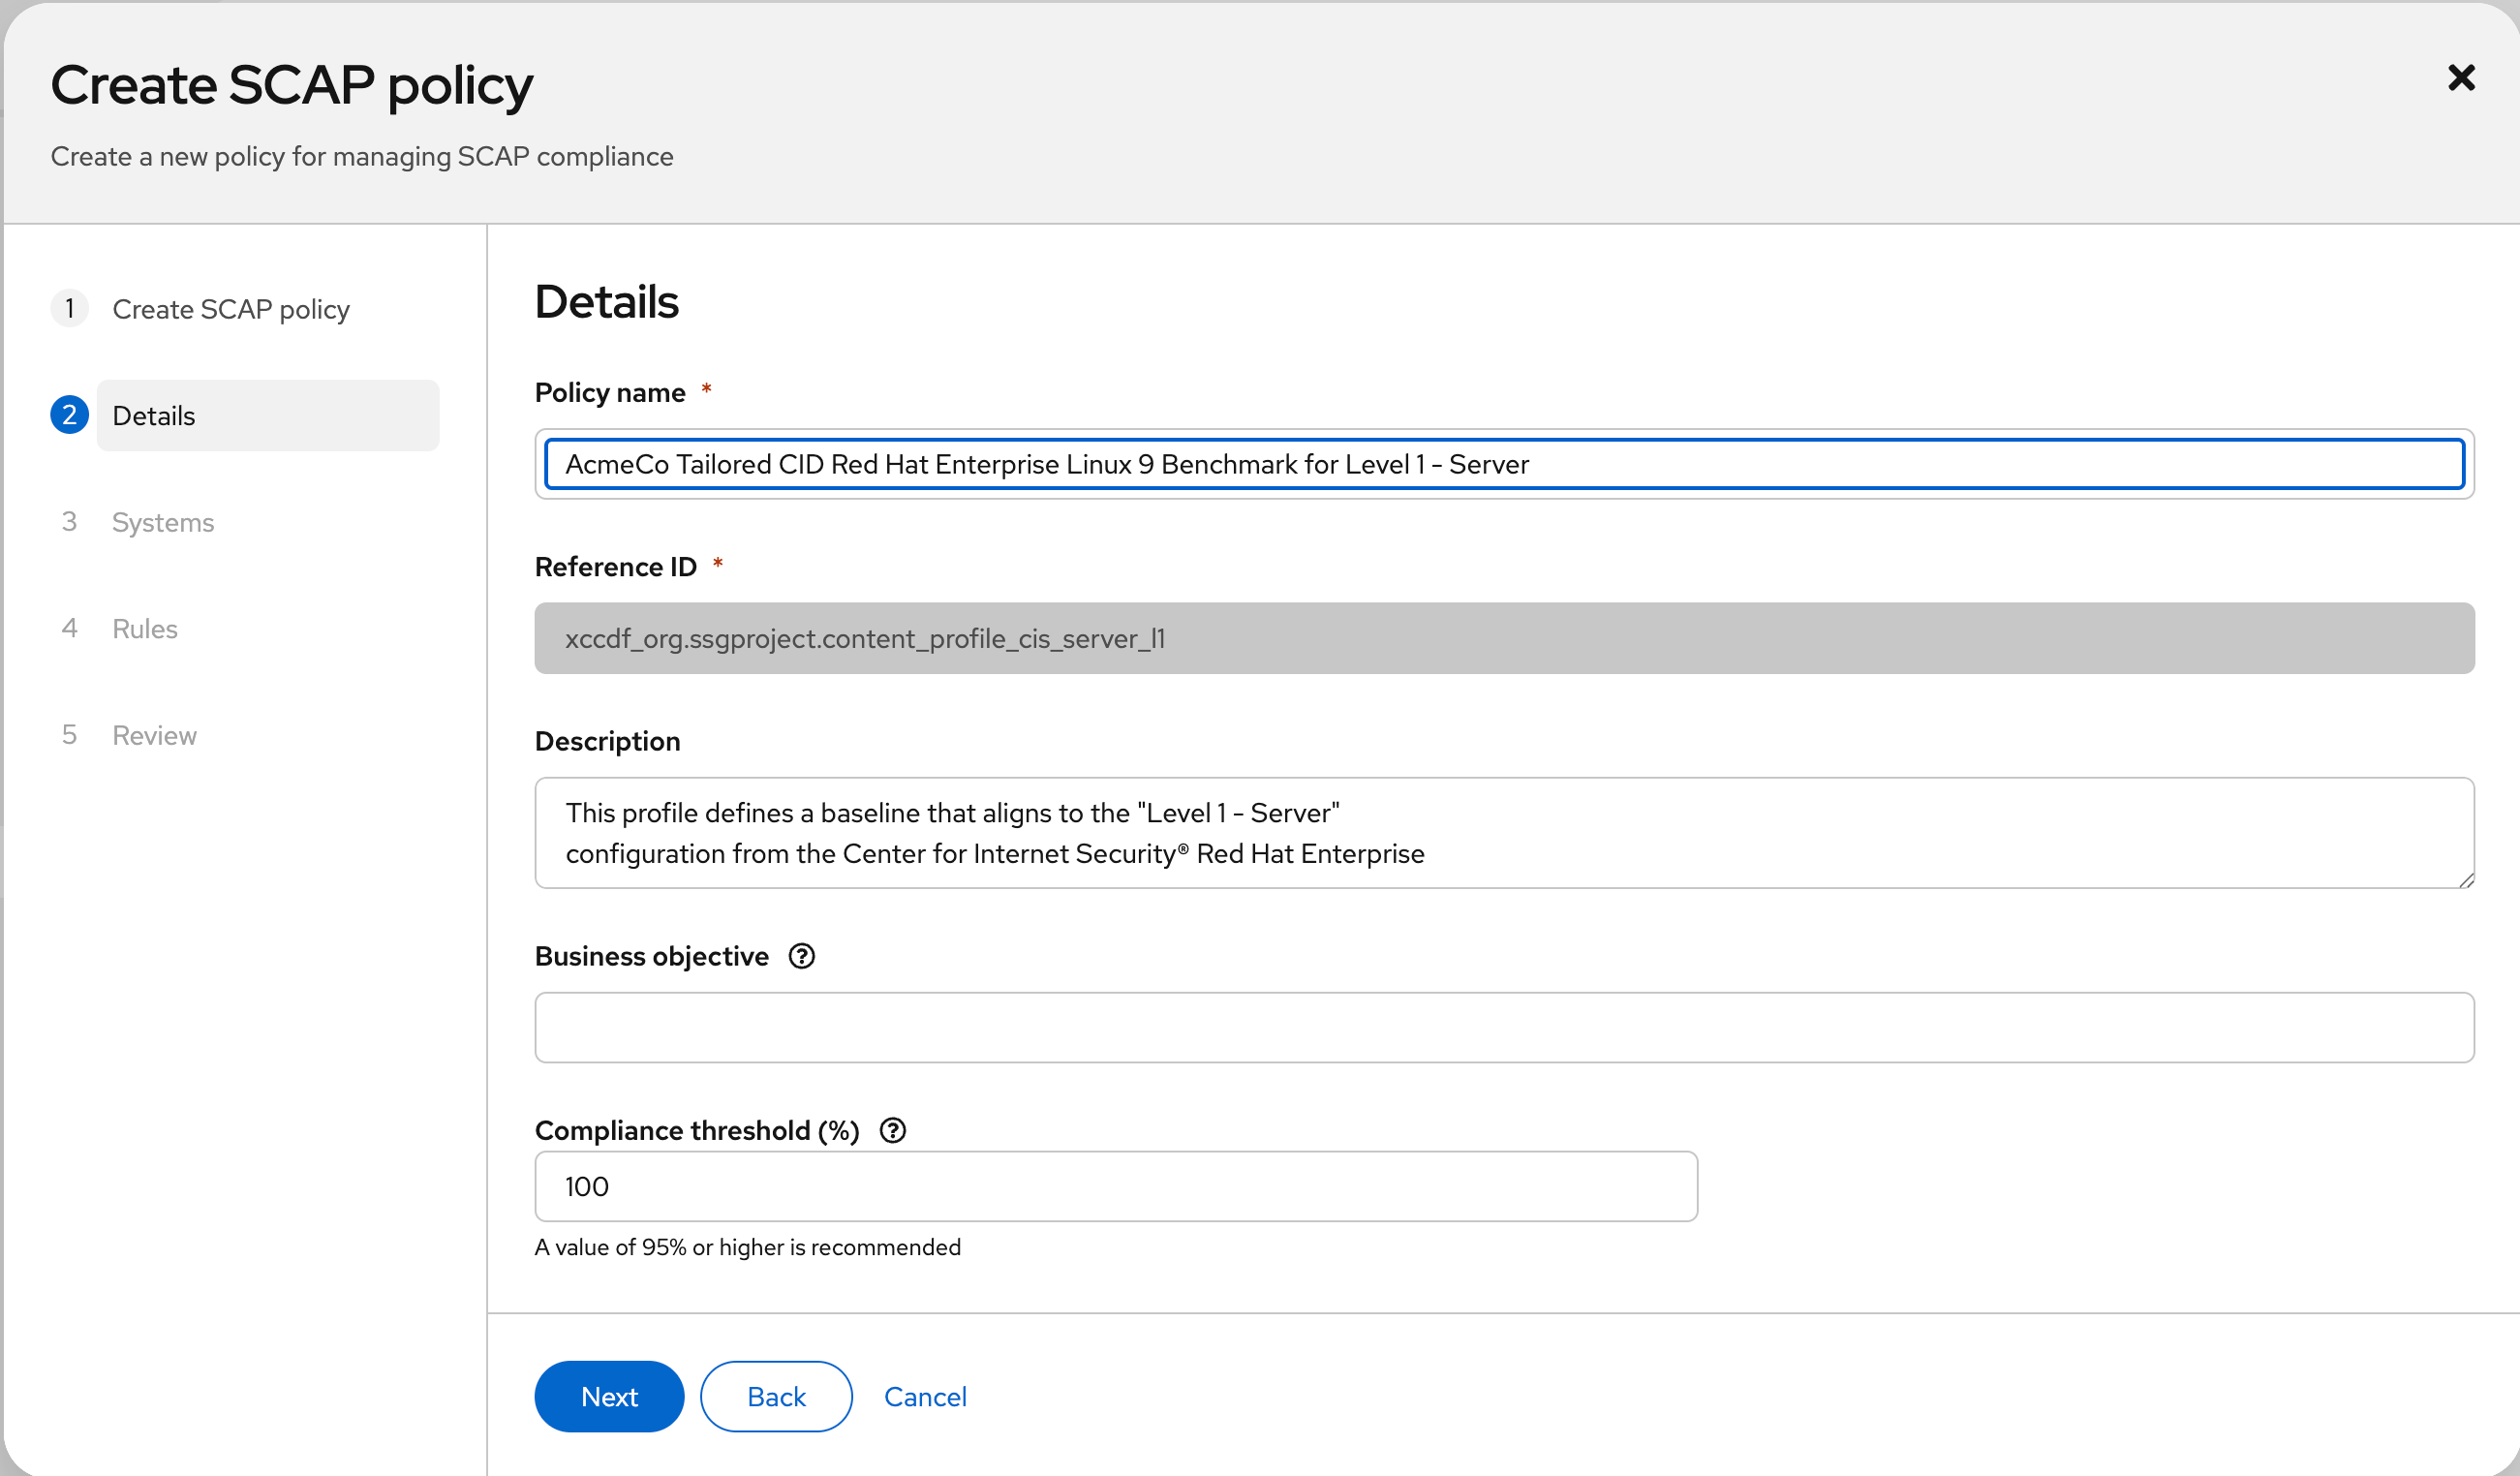This screenshot has height=1476, width=2520.
Task: Click the disabled Reference ID field
Action: 1503,638
